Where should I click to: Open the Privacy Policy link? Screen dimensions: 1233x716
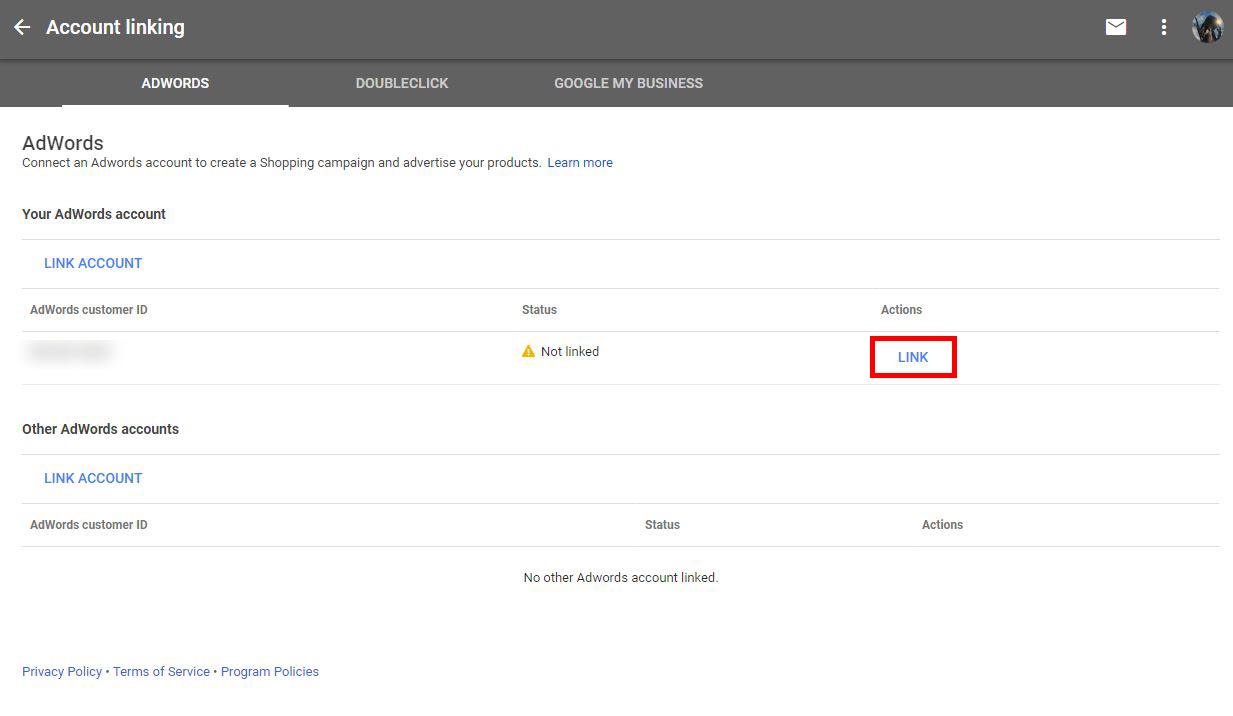point(62,672)
